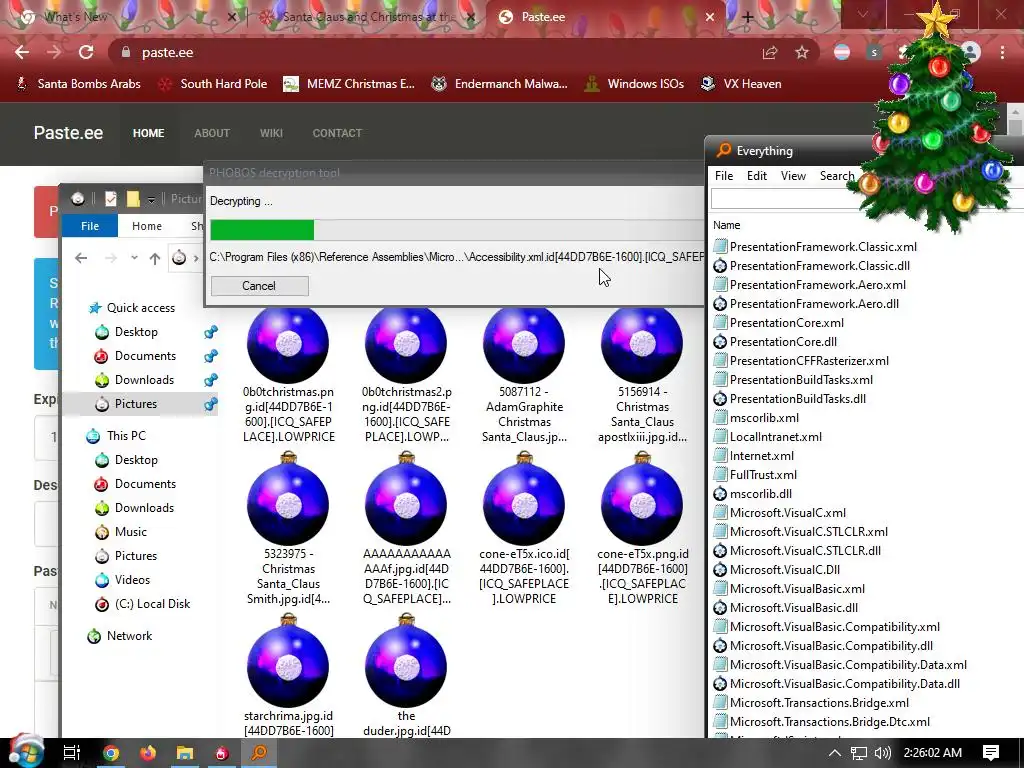Click Firefox icon in taskbar
The height and width of the screenshot is (768, 1024).
tap(148, 753)
